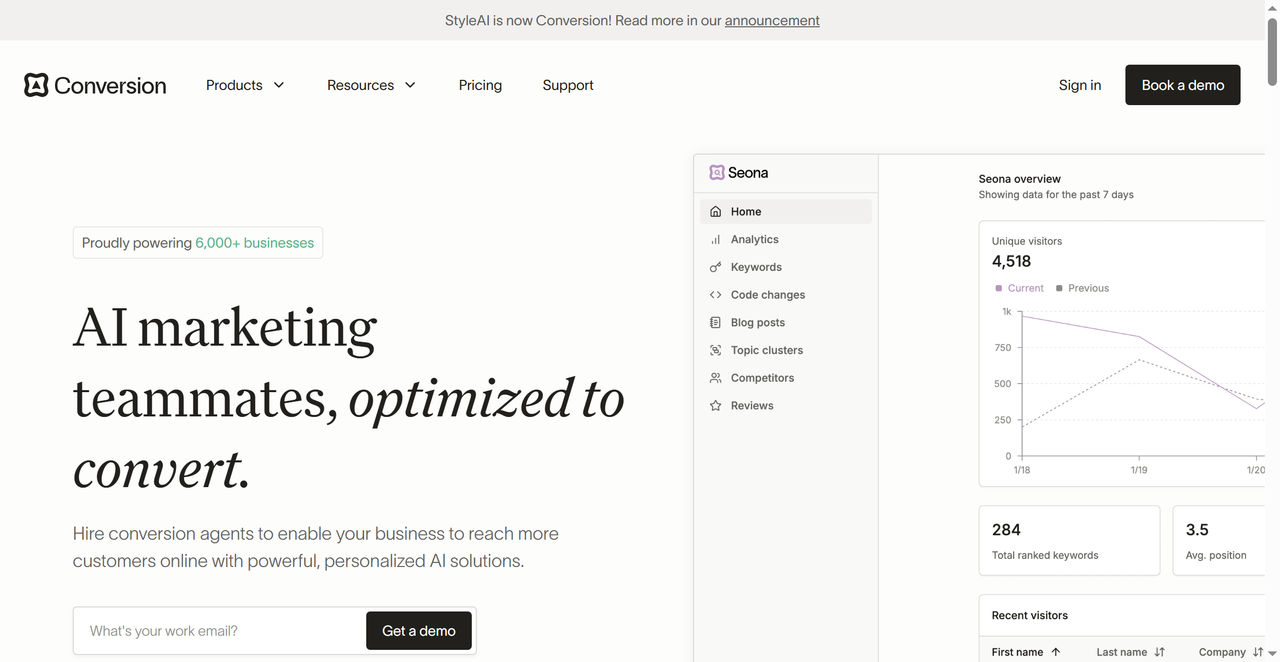Click the Seona brand name

[x=748, y=173]
